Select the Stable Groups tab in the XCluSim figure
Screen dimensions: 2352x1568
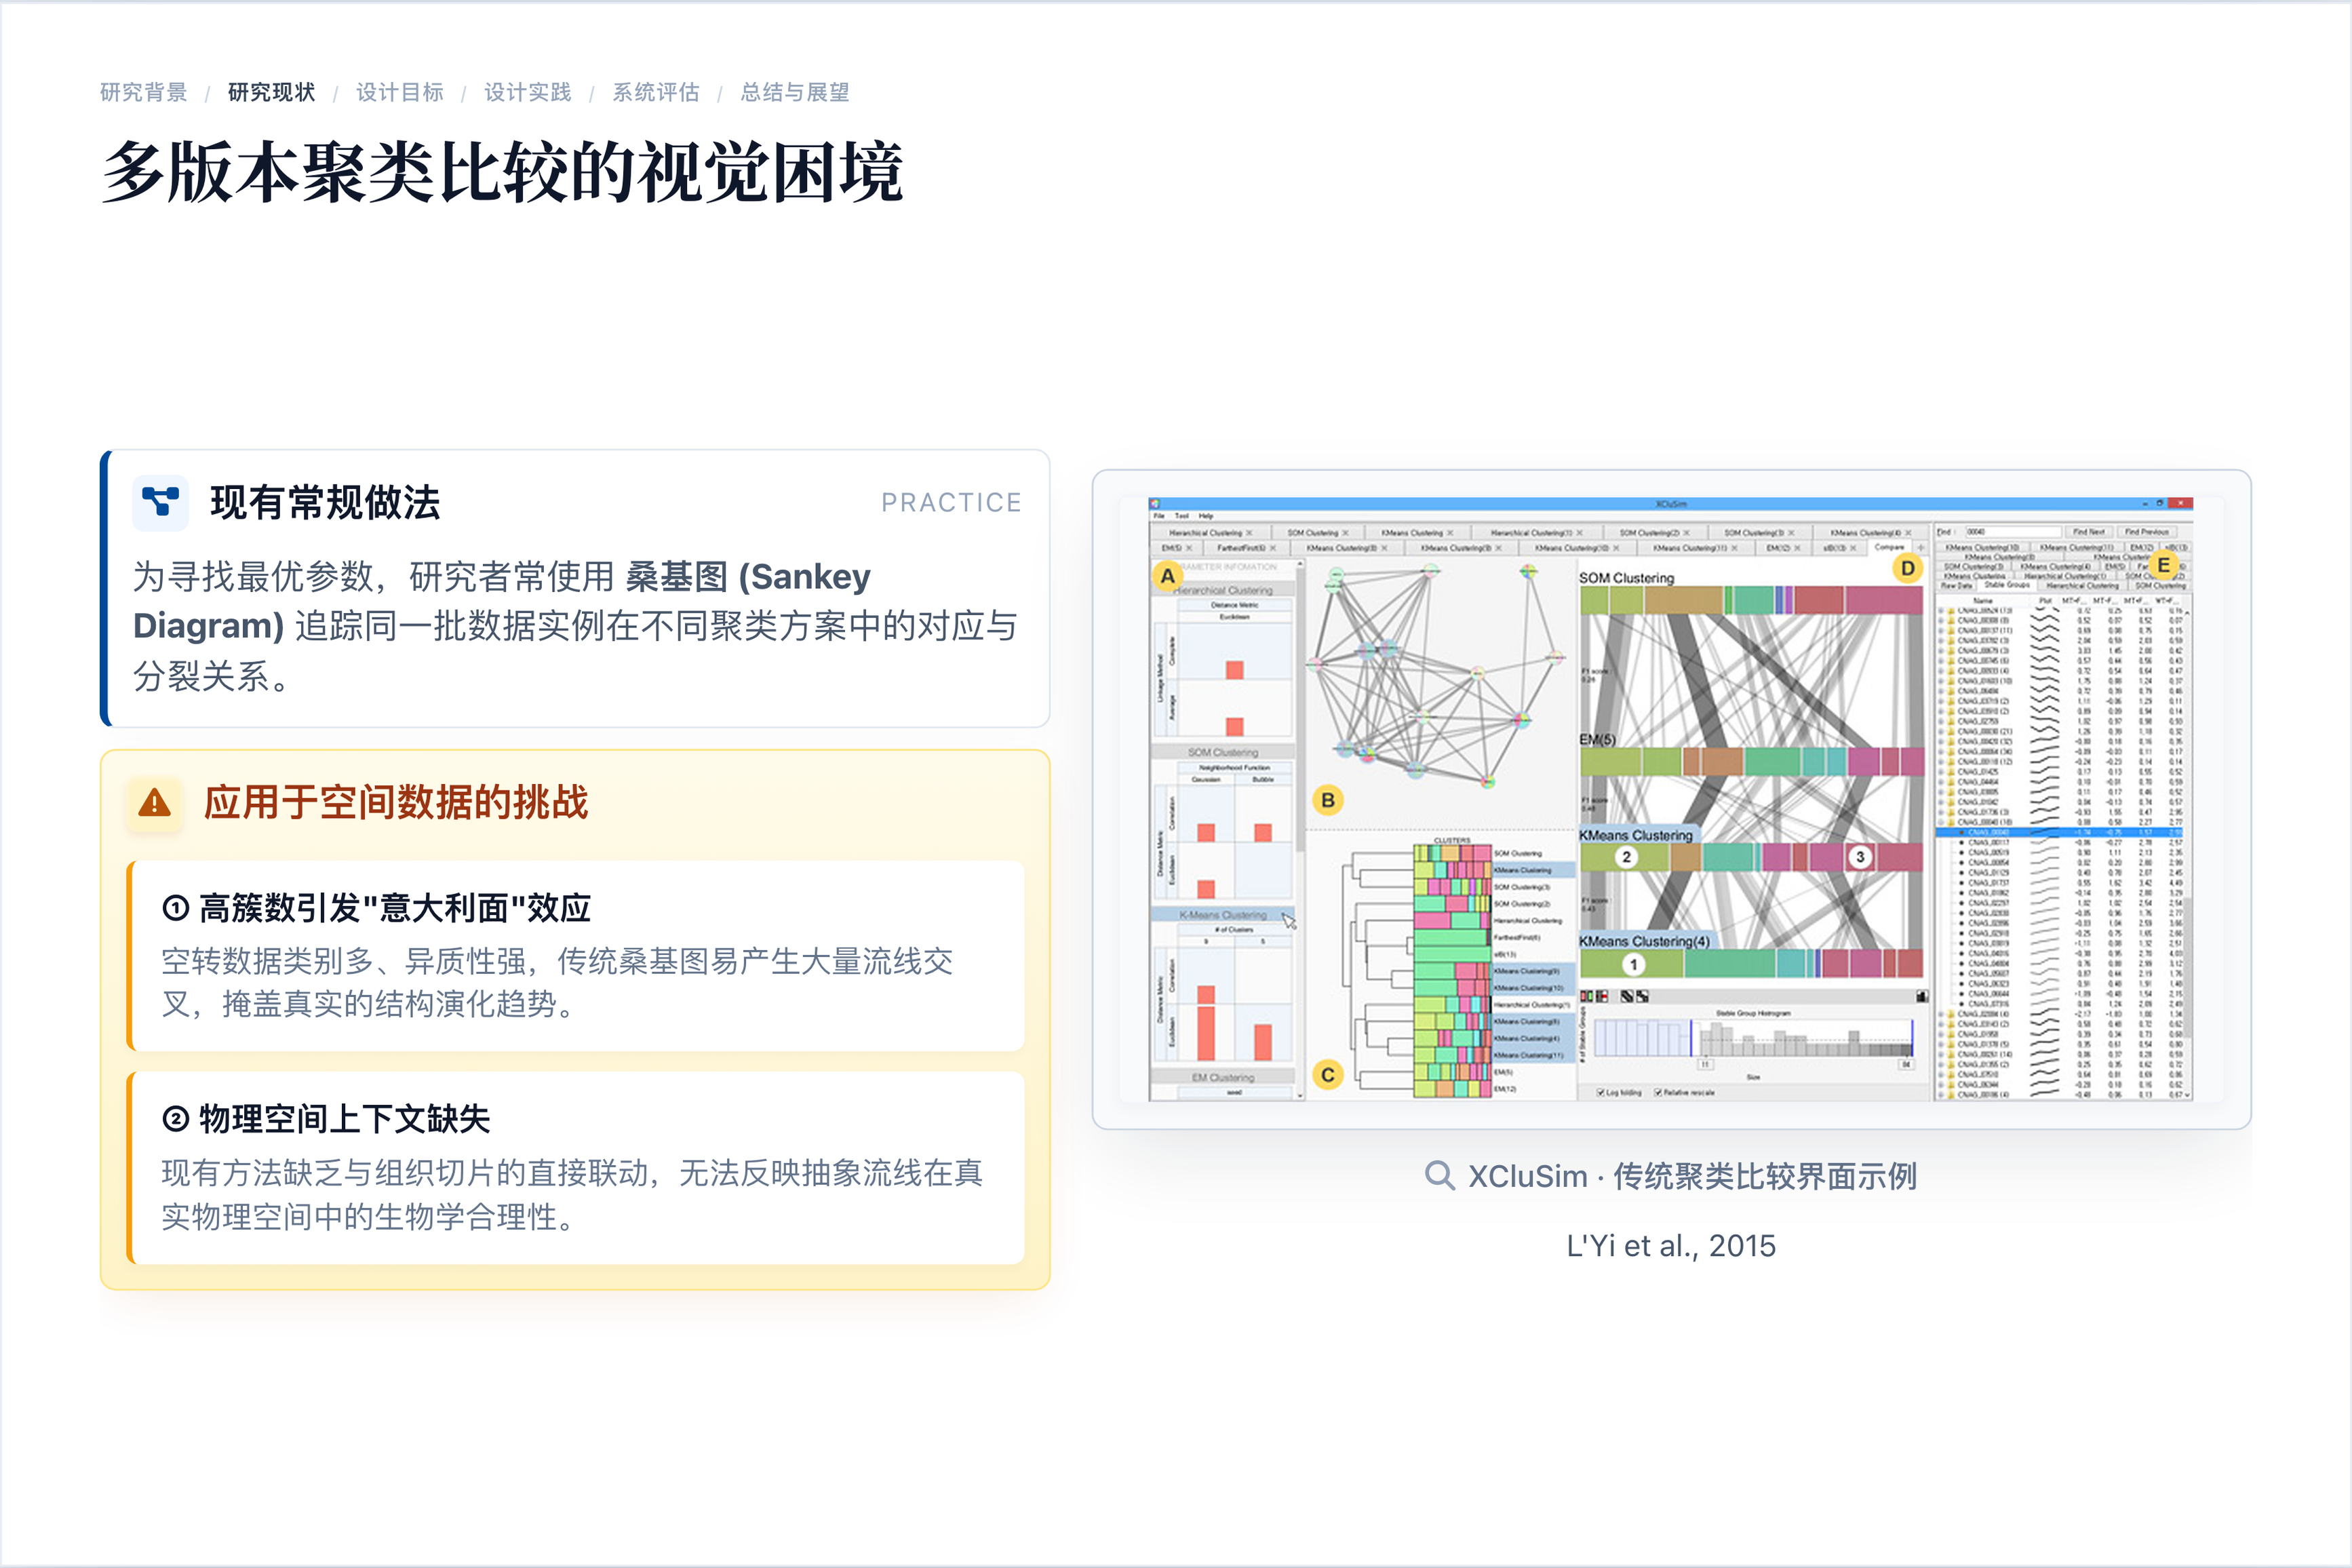tap(2007, 585)
